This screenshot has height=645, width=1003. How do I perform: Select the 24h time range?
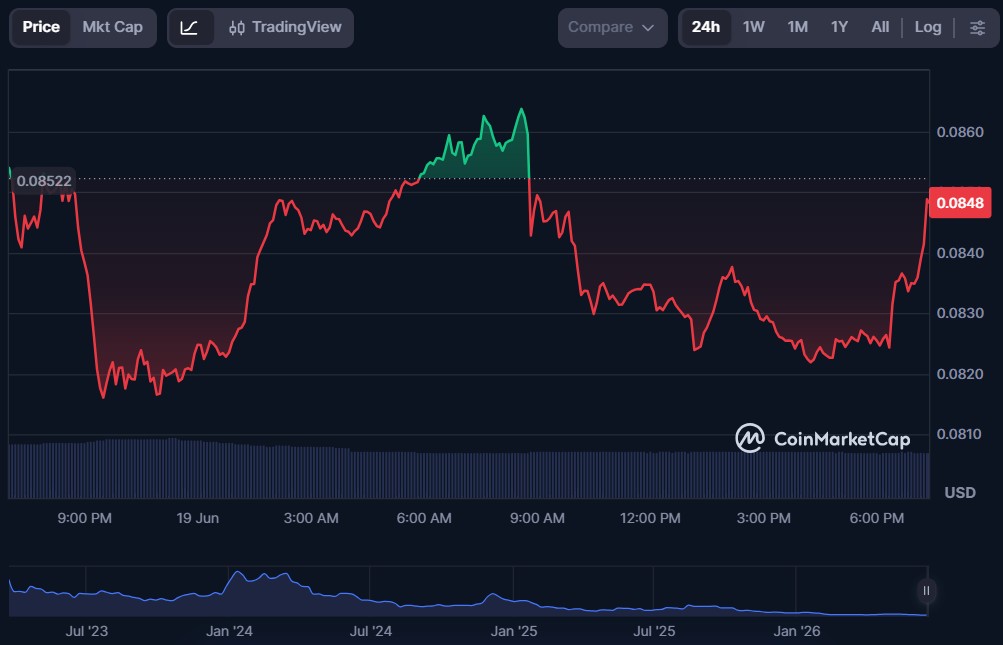[706, 28]
